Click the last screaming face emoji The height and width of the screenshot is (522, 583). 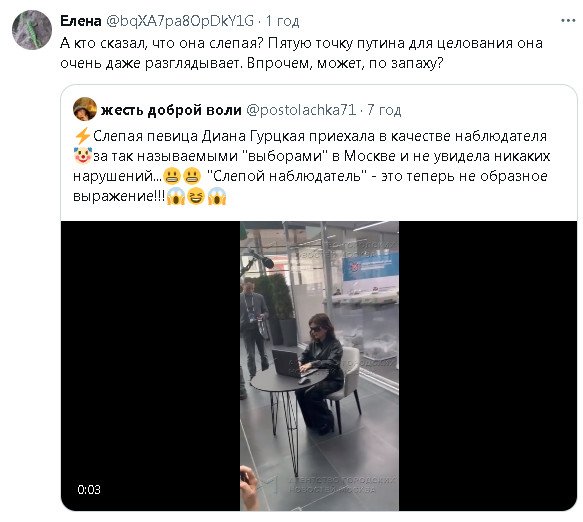click(217, 196)
